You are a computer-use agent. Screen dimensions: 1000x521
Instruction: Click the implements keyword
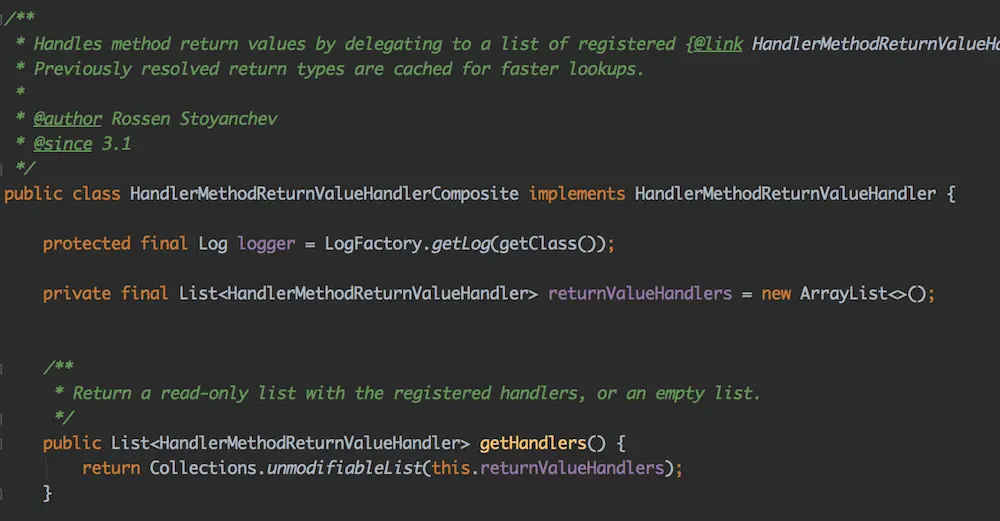point(577,194)
